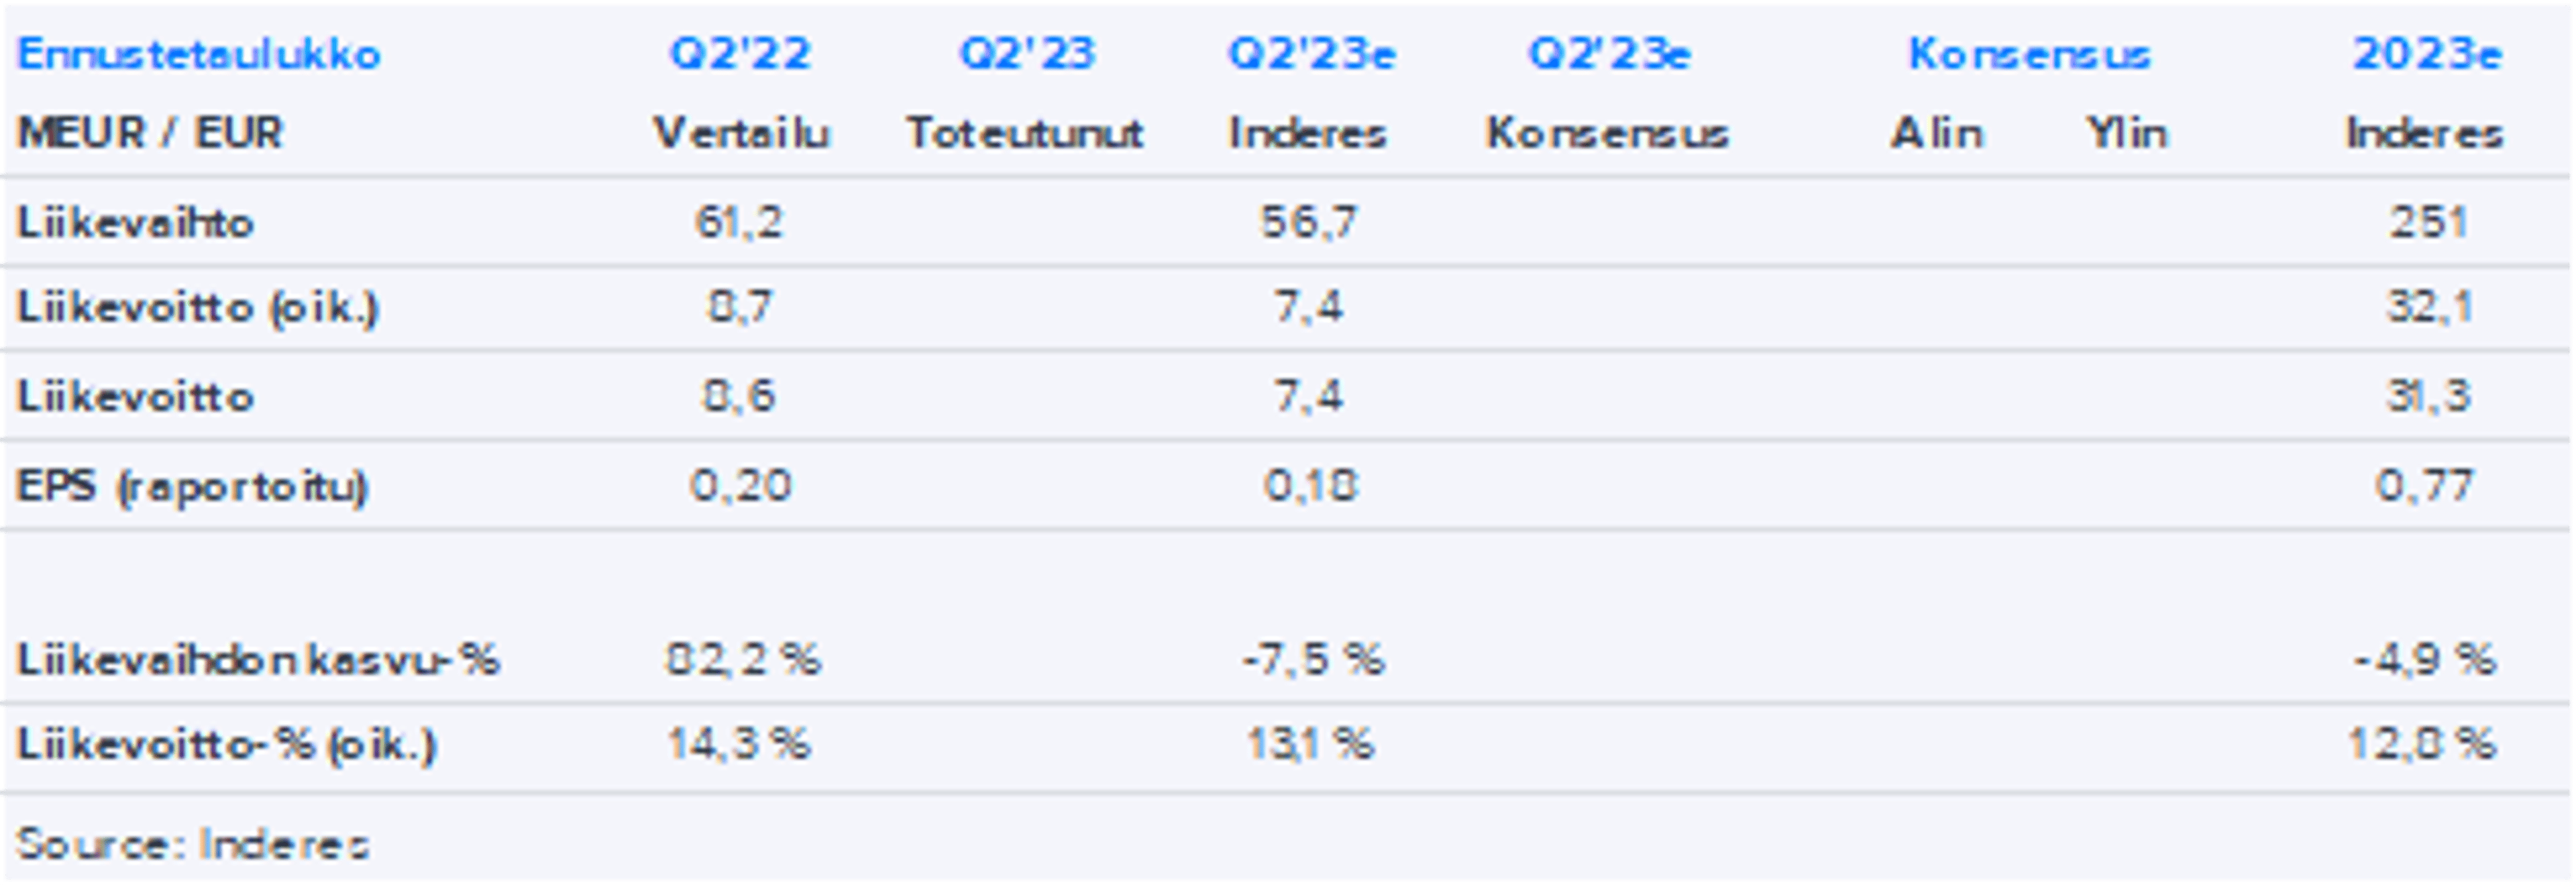Click the Toteutunut column subheader
Screen dimensions: 2576x885
point(1025,133)
